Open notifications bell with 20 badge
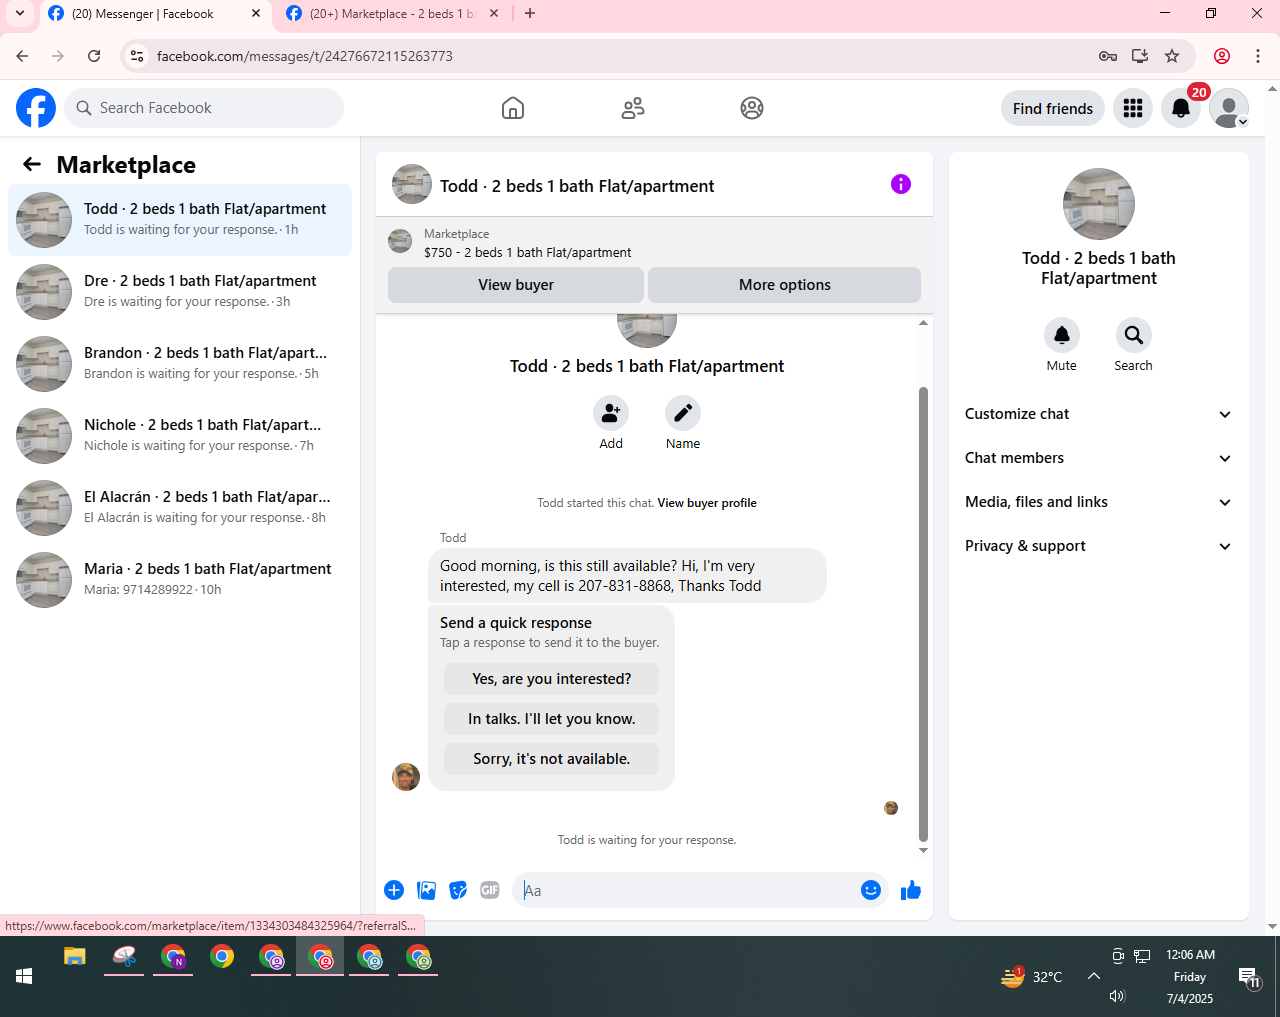Image resolution: width=1280 pixels, height=1017 pixels. click(x=1181, y=108)
